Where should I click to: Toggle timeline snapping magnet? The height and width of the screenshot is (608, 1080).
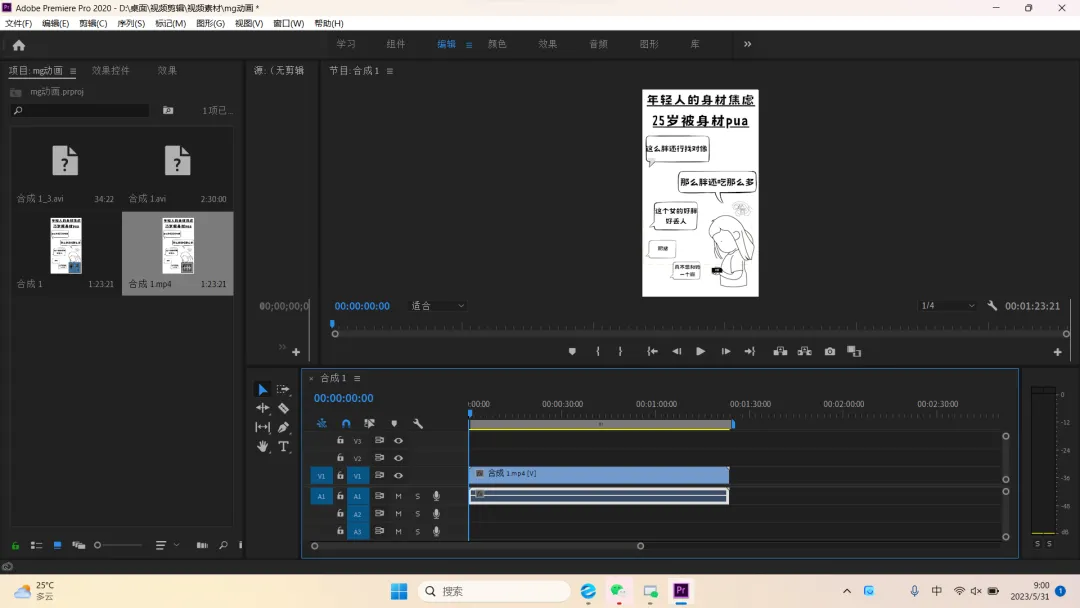(x=346, y=423)
